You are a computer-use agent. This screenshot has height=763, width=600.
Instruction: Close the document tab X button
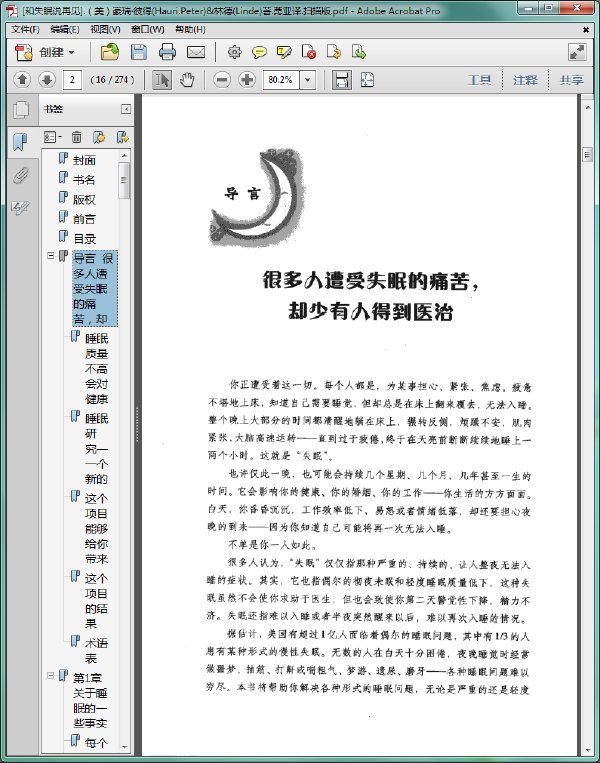(x=586, y=30)
